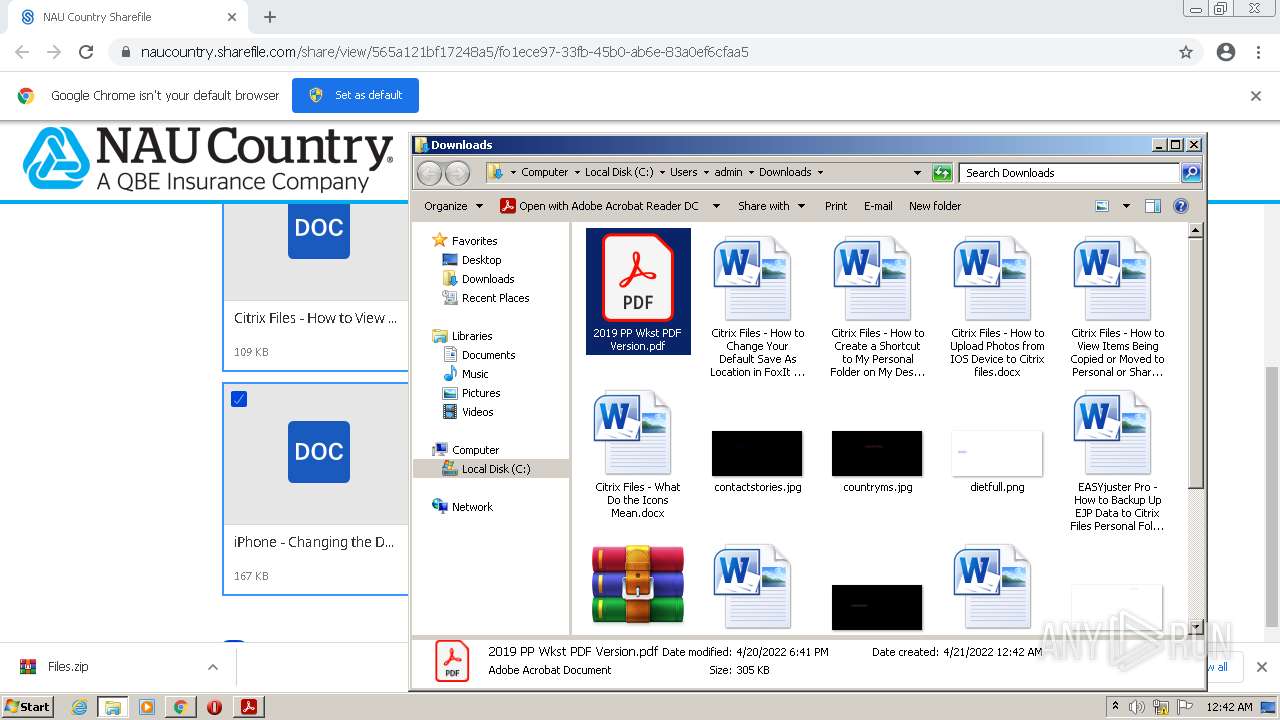
Task: Click the search magnifier in Downloads window
Action: coord(1190,173)
